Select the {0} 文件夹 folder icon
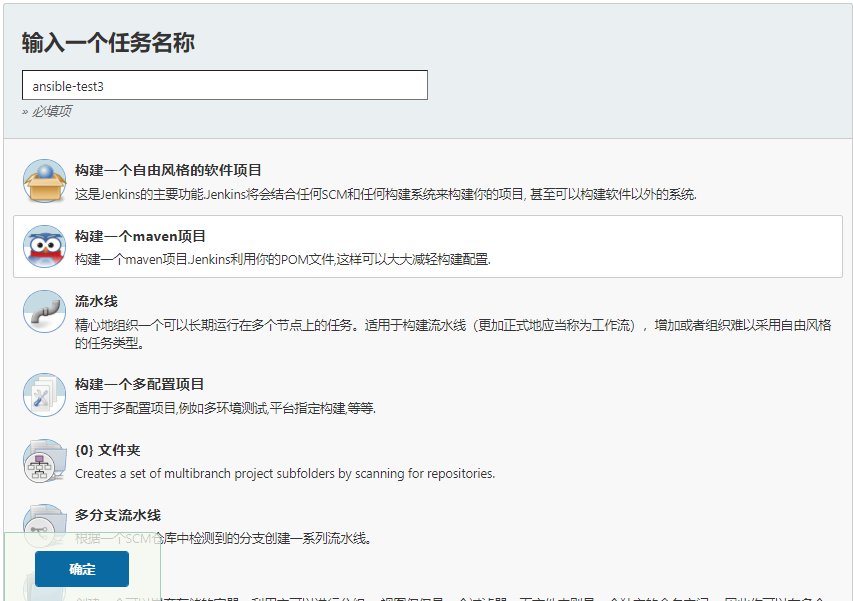The image size is (853, 601). click(x=45, y=461)
